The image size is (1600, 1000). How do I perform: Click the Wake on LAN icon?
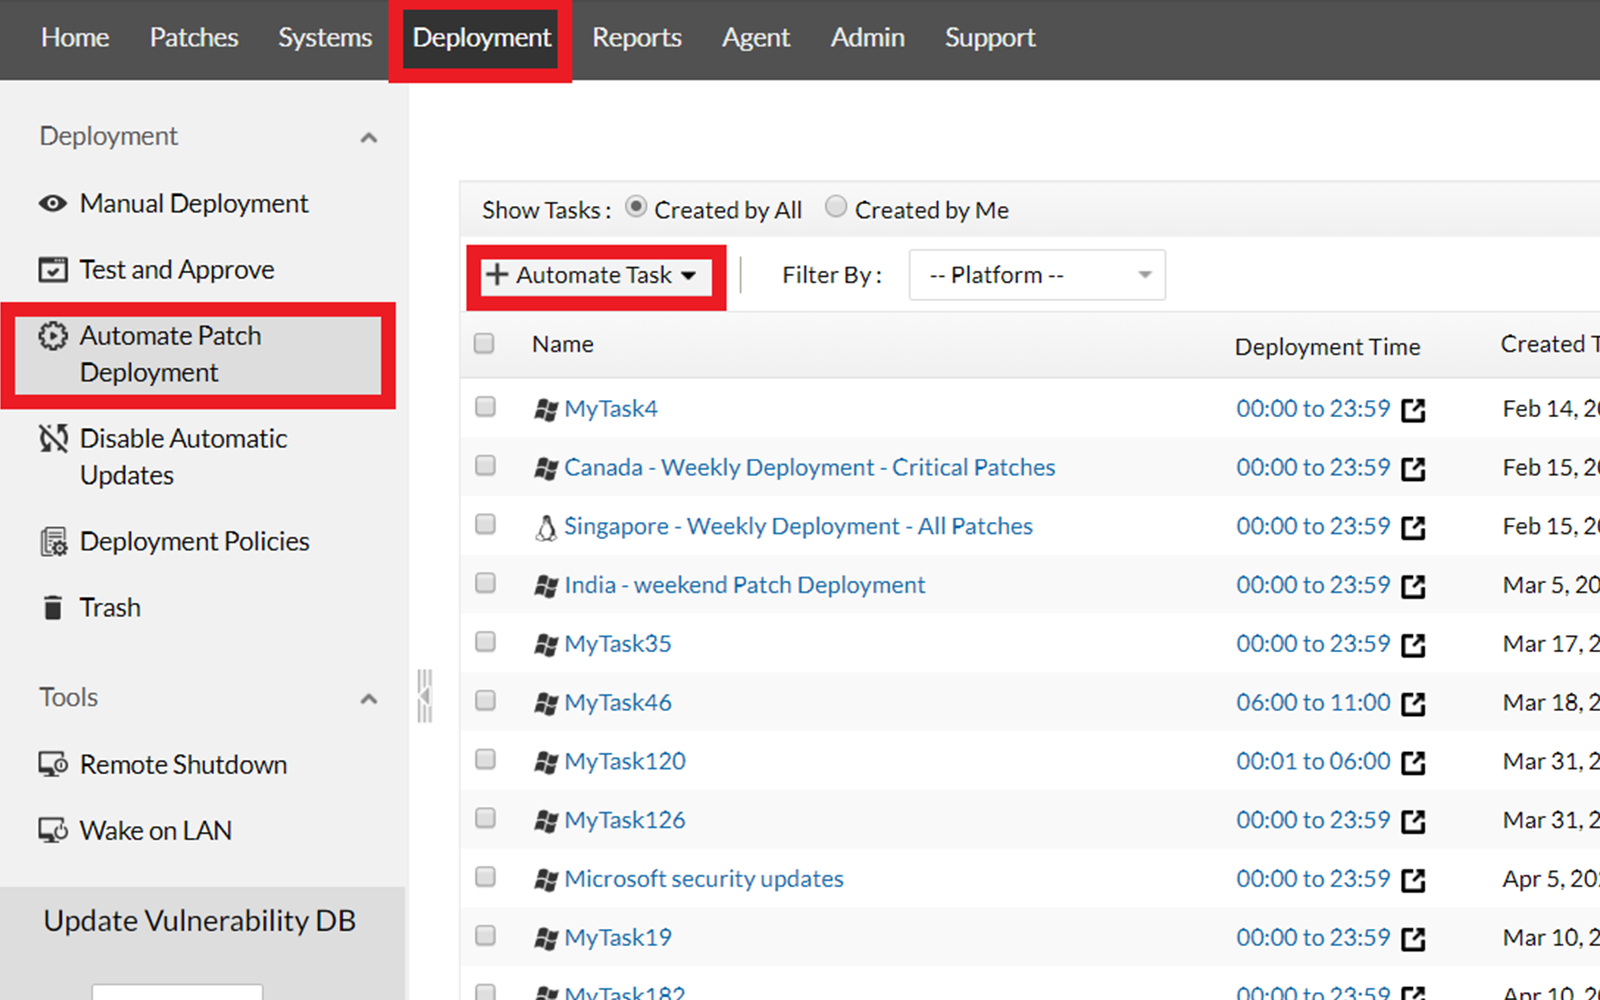pyautogui.click(x=52, y=830)
